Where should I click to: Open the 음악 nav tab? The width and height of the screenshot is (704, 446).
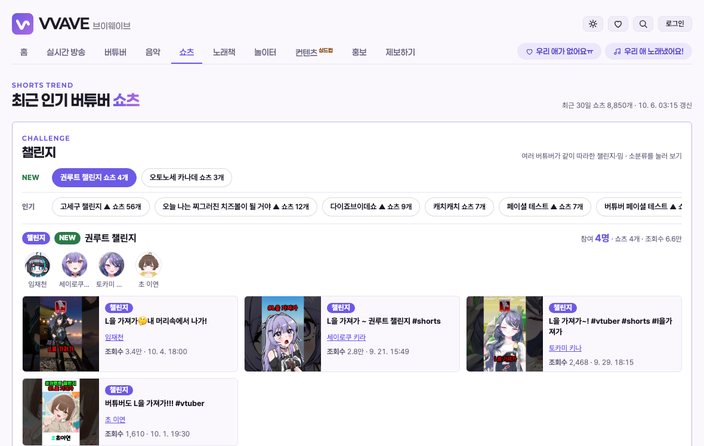153,52
